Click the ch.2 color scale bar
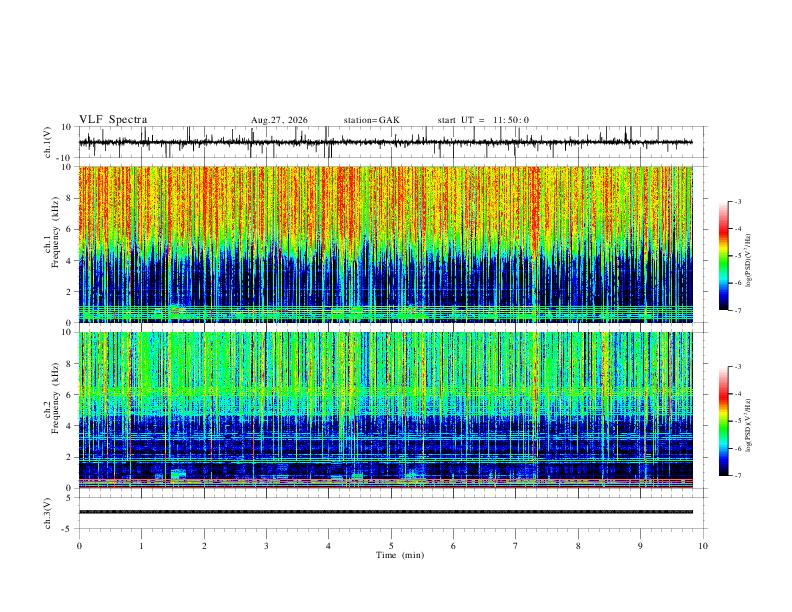The image size is (792, 612). 723,421
